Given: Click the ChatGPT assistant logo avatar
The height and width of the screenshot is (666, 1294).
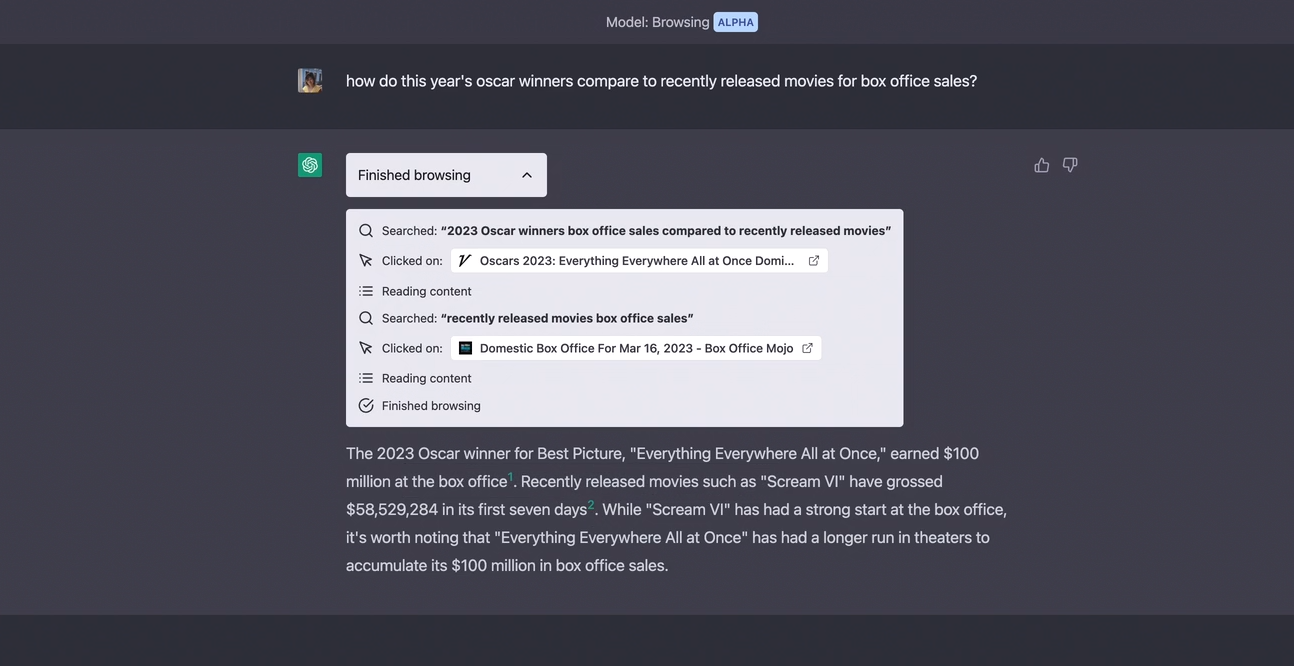Looking at the screenshot, I should tap(310, 165).
